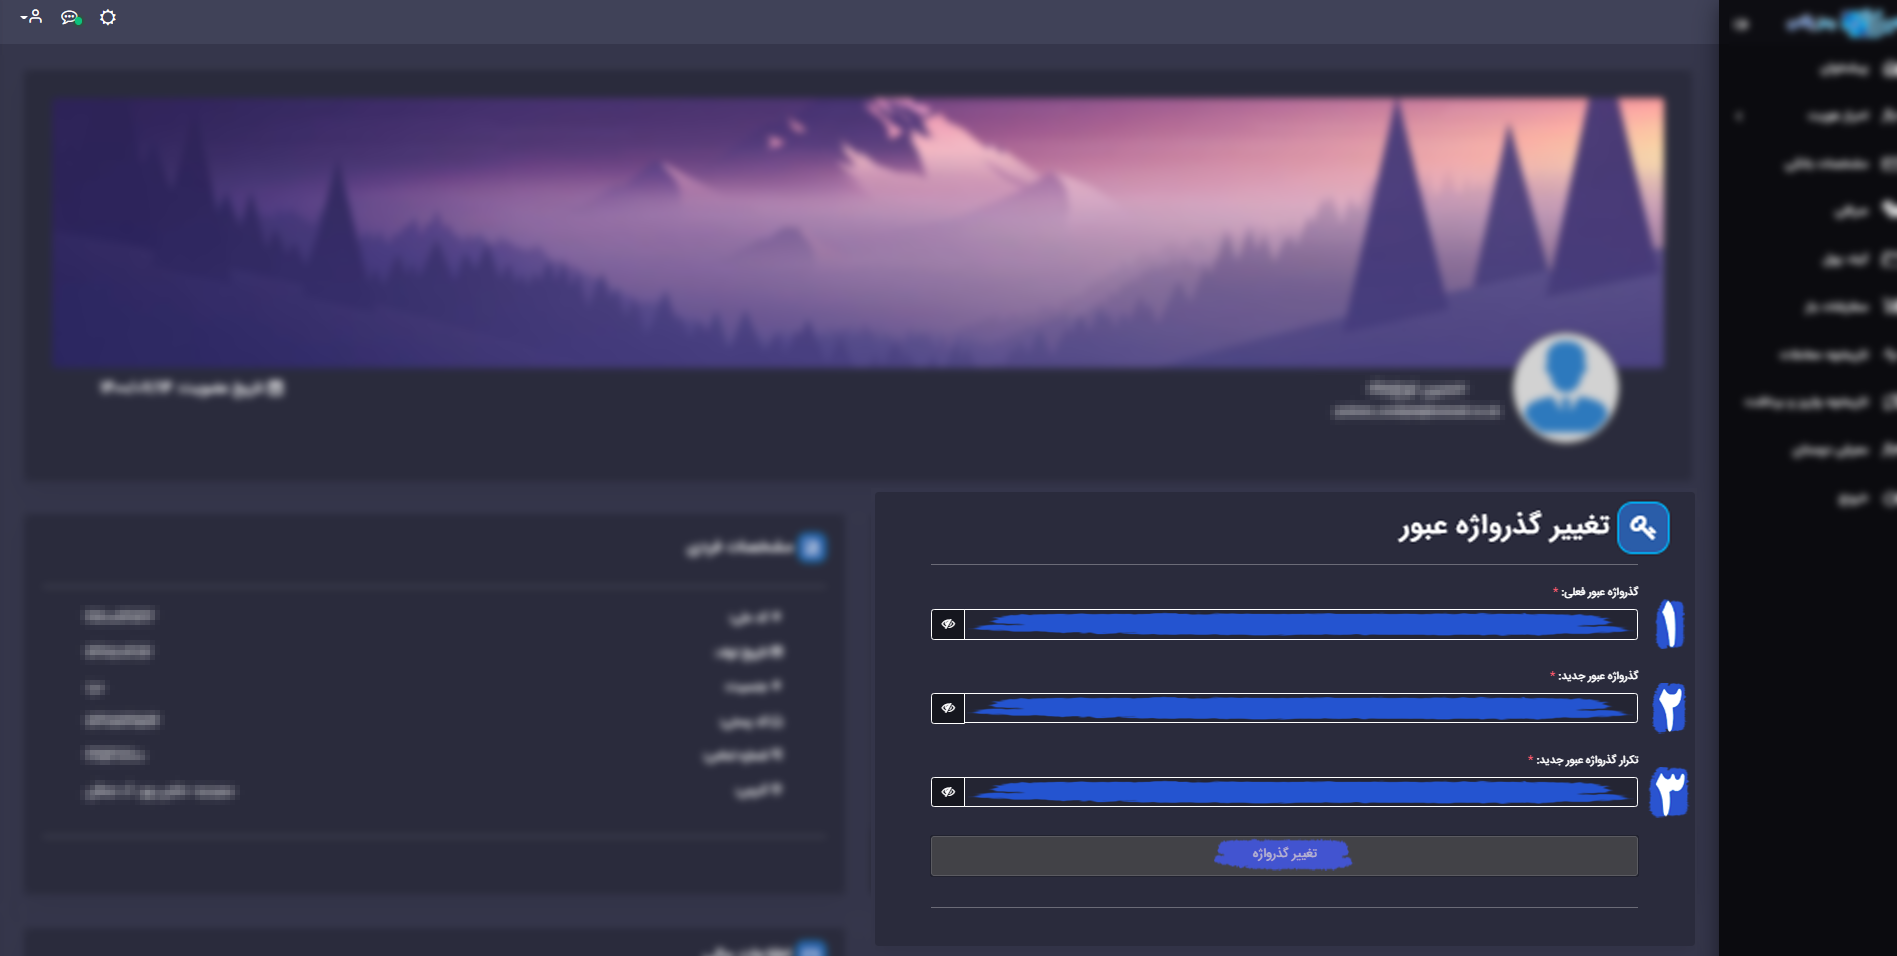Image resolution: width=1897 pixels, height=956 pixels.
Task: Focus the repeat new password field
Action: pyautogui.click(x=1301, y=792)
